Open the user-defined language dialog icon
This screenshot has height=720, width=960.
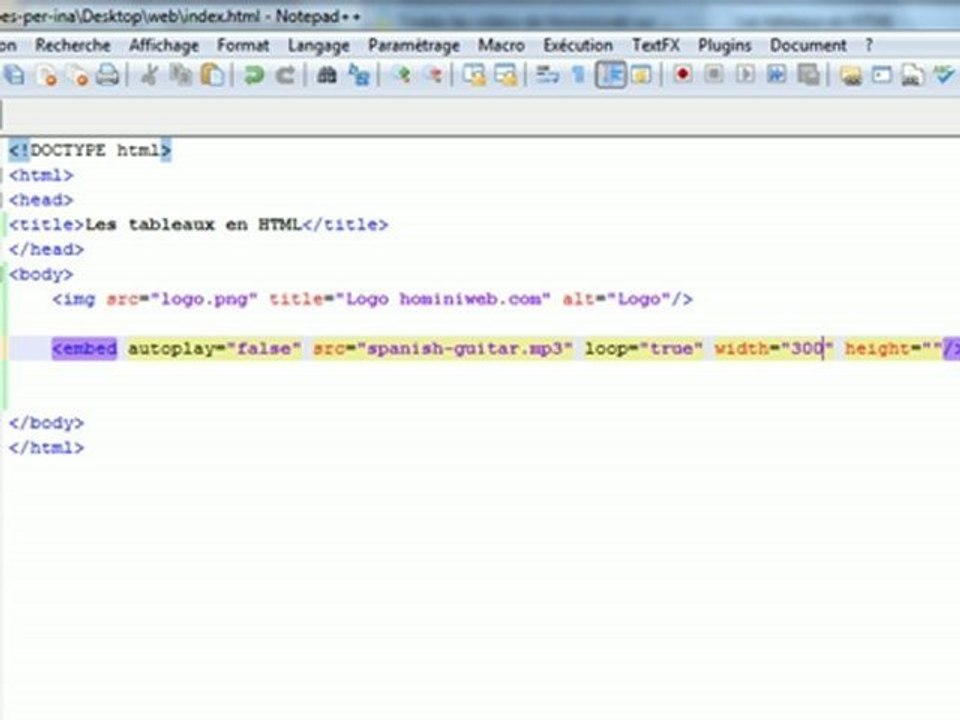point(641,75)
